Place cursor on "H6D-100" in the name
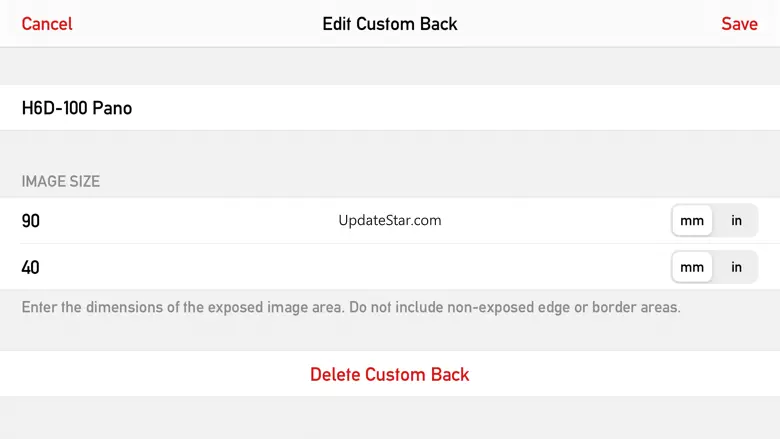Viewport: 780px width, 439px height. 54,108
